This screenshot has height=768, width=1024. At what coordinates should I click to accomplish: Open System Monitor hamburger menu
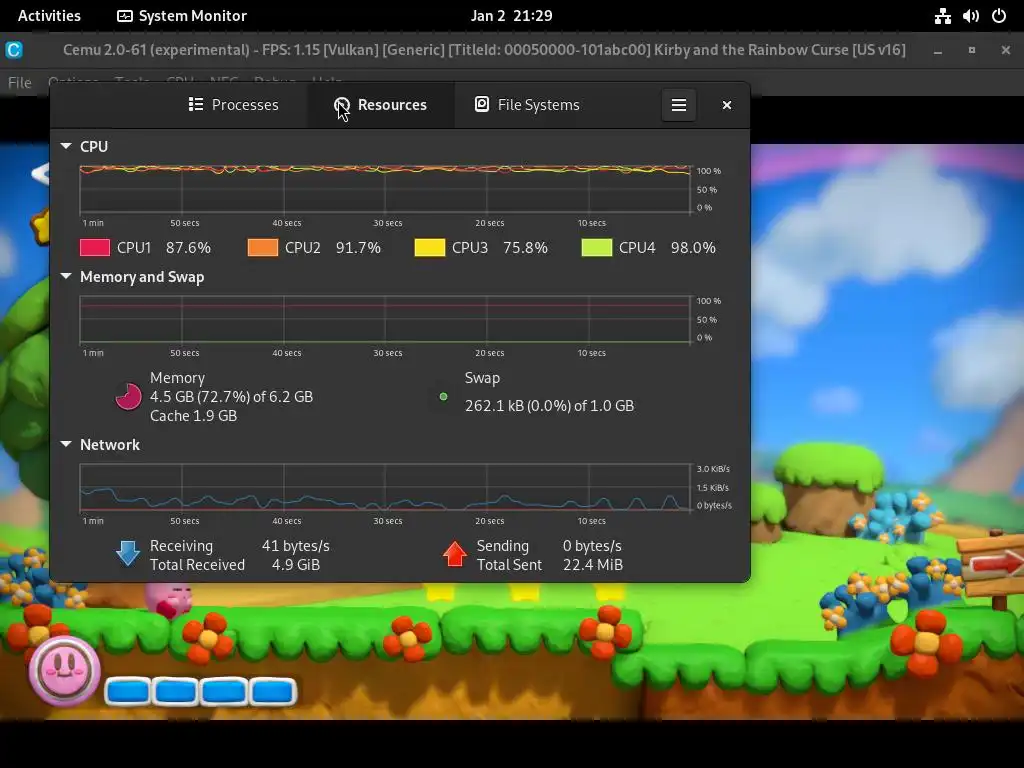point(679,105)
